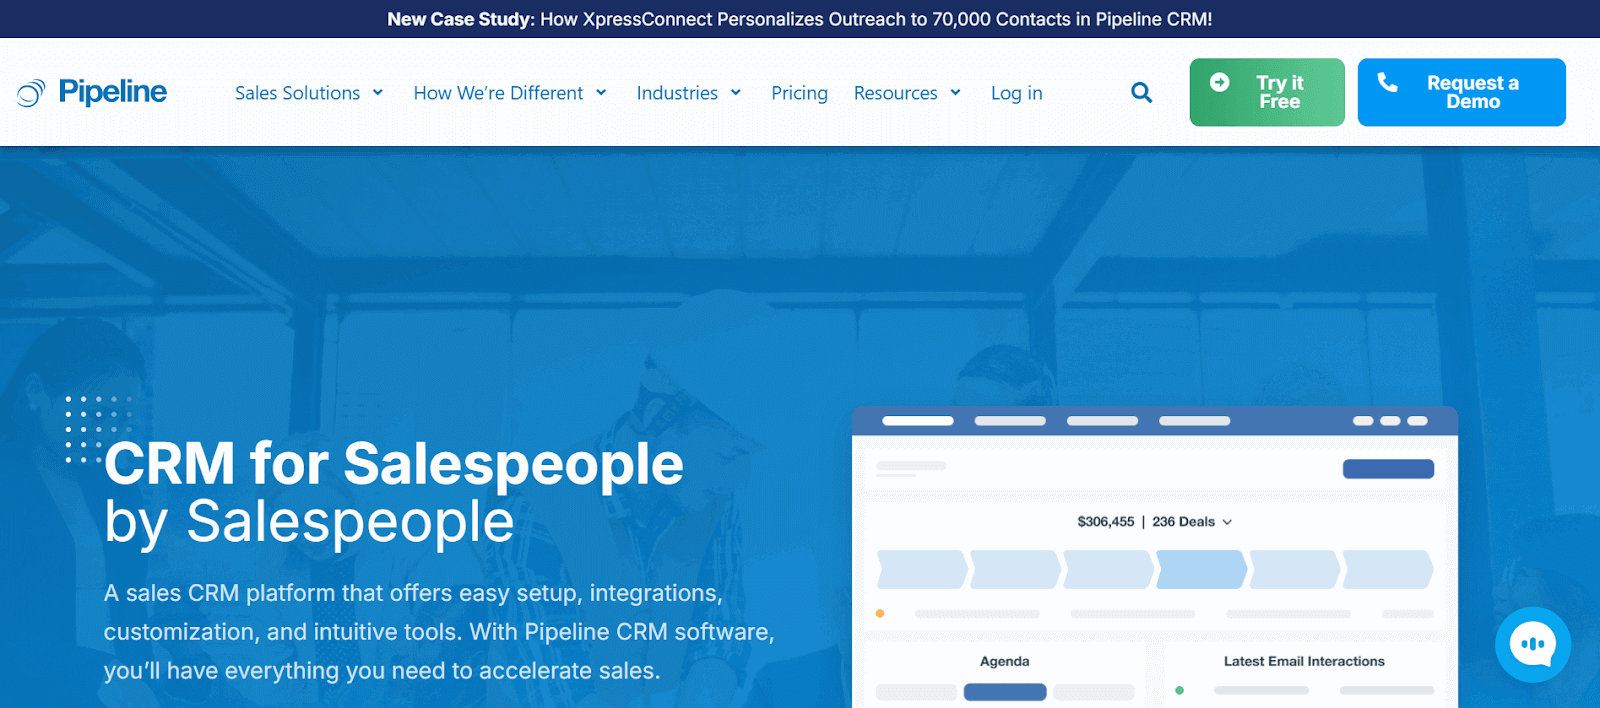Open the Sales Solutions menu
The height and width of the screenshot is (708, 1600).
click(x=309, y=93)
